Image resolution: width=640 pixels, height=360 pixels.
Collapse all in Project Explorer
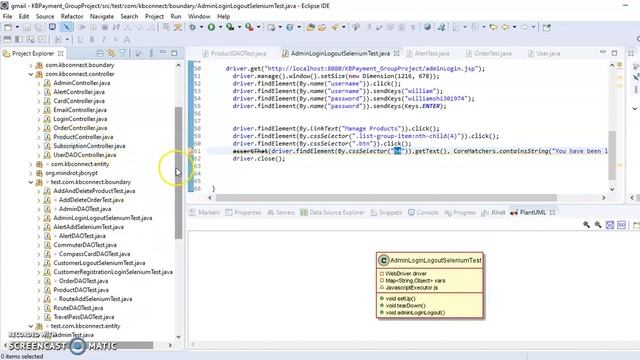click(x=100, y=53)
